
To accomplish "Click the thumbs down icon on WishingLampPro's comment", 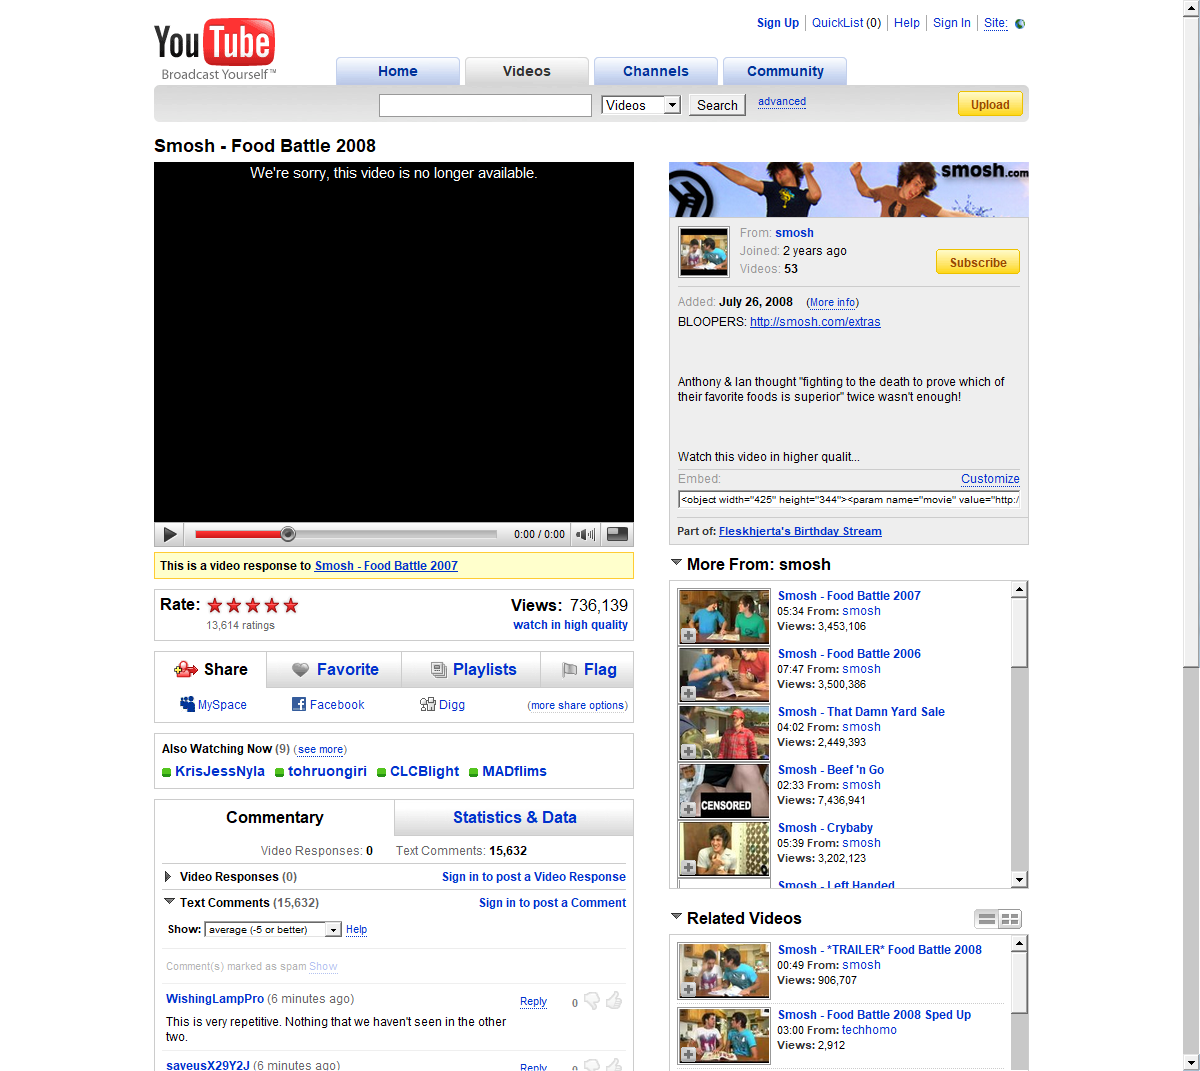I will click(592, 1000).
